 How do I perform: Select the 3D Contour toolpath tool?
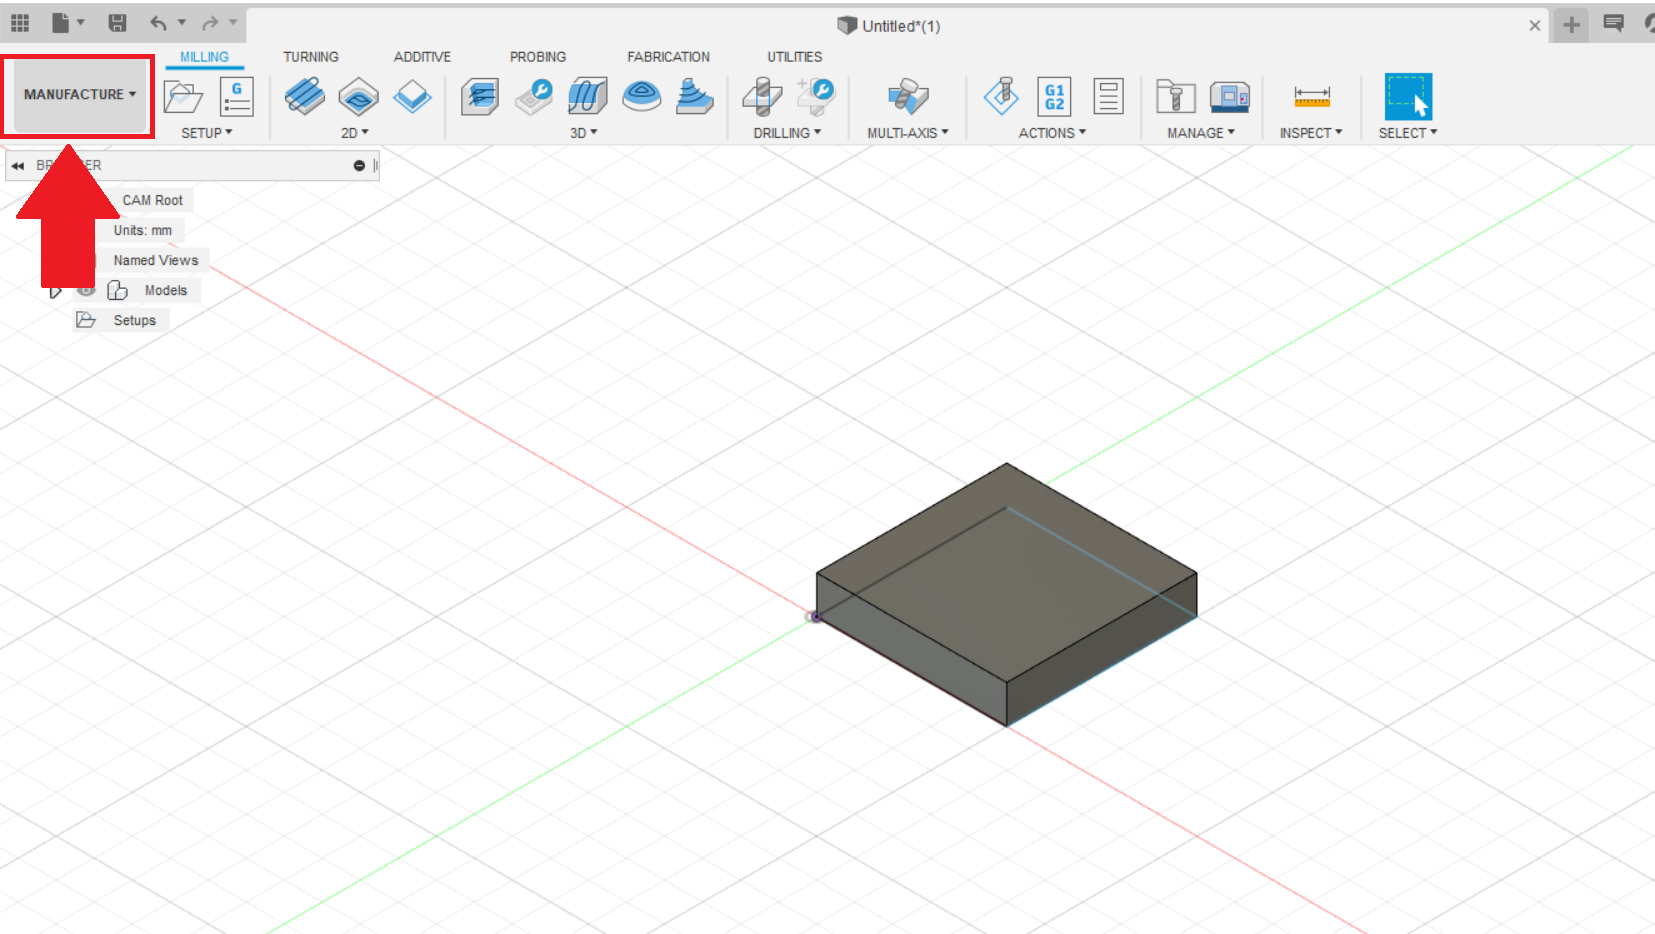point(642,97)
